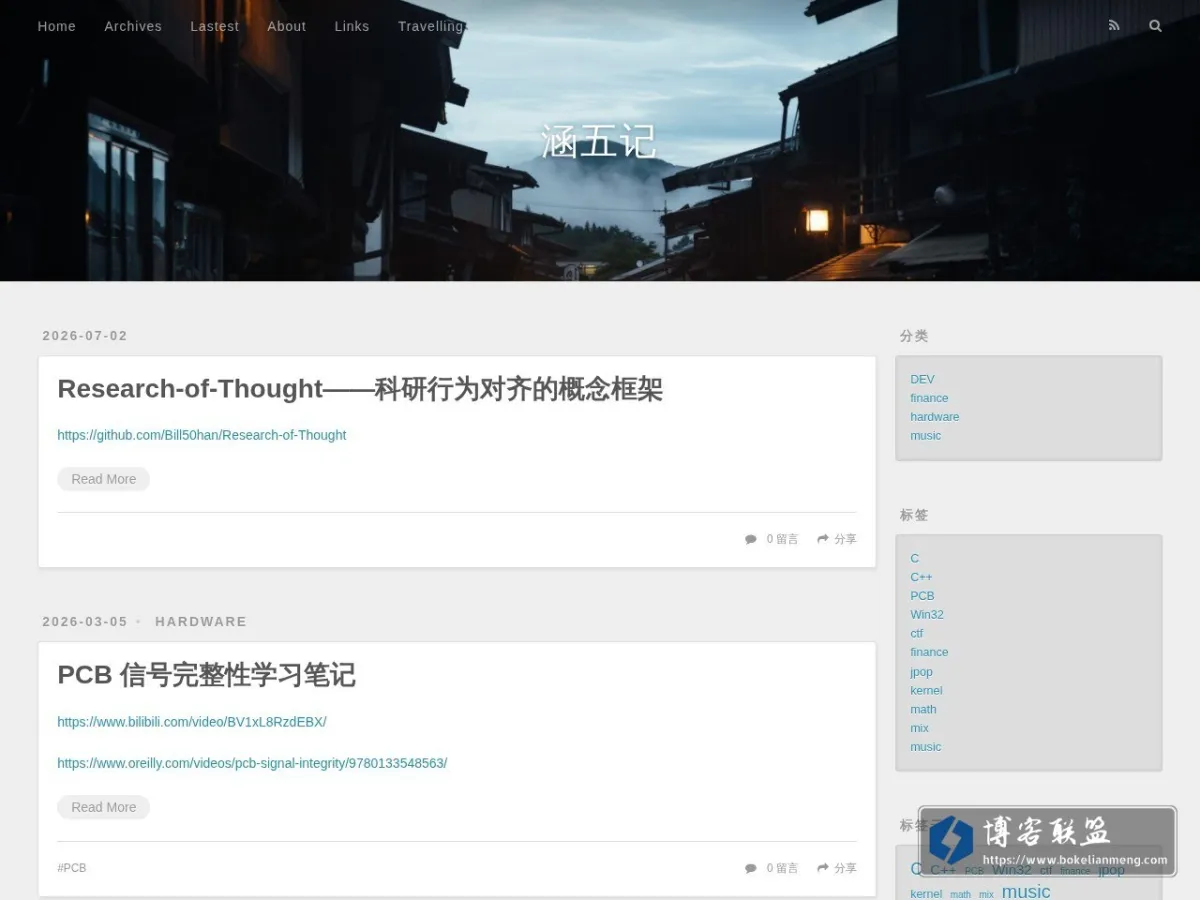Open the hardware category in the sidebar

[x=935, y=417]
